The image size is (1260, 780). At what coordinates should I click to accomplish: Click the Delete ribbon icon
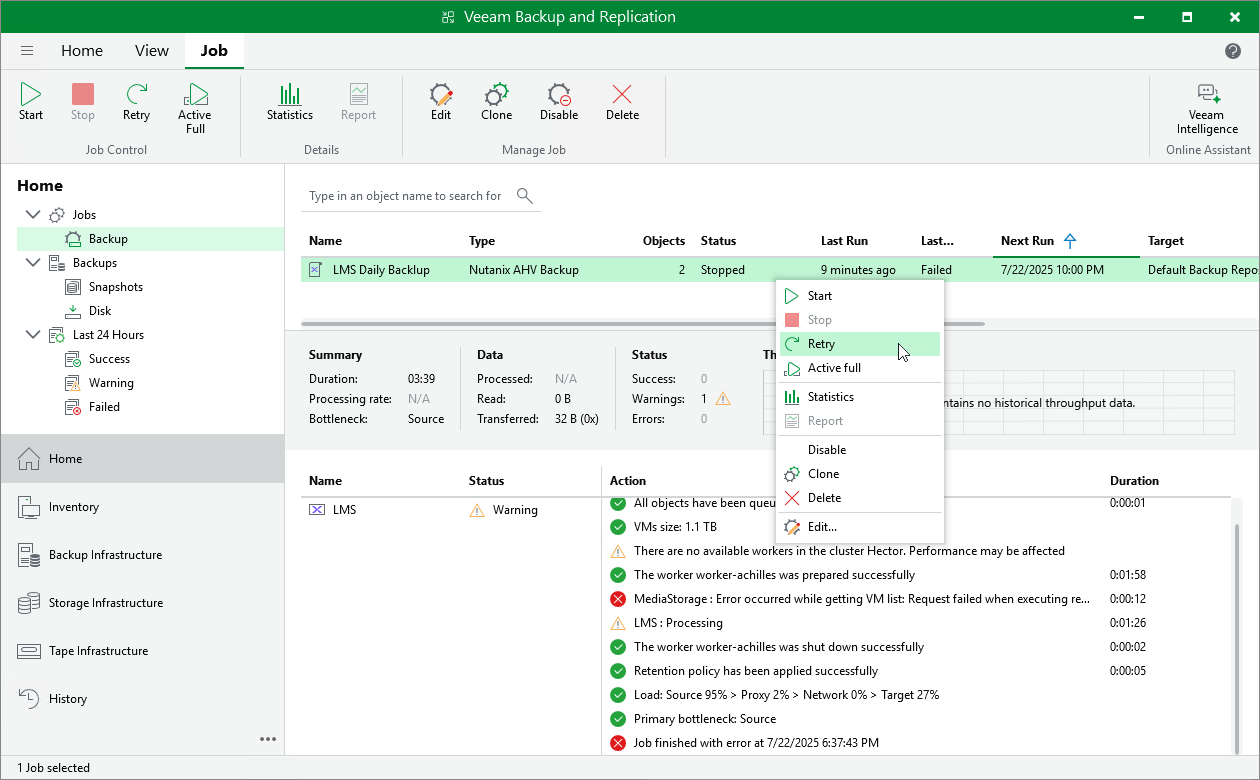622,103
